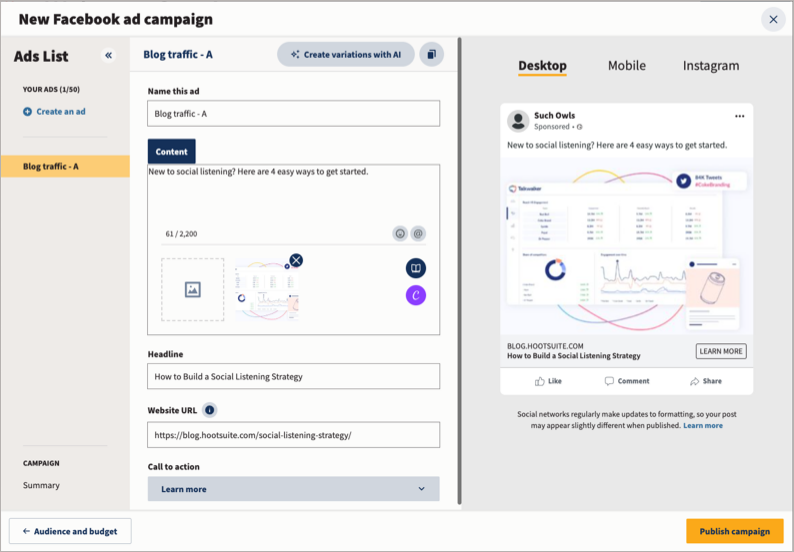Remove the attached image with the X icon
794x552 pixels.
[x=296, y=260]
